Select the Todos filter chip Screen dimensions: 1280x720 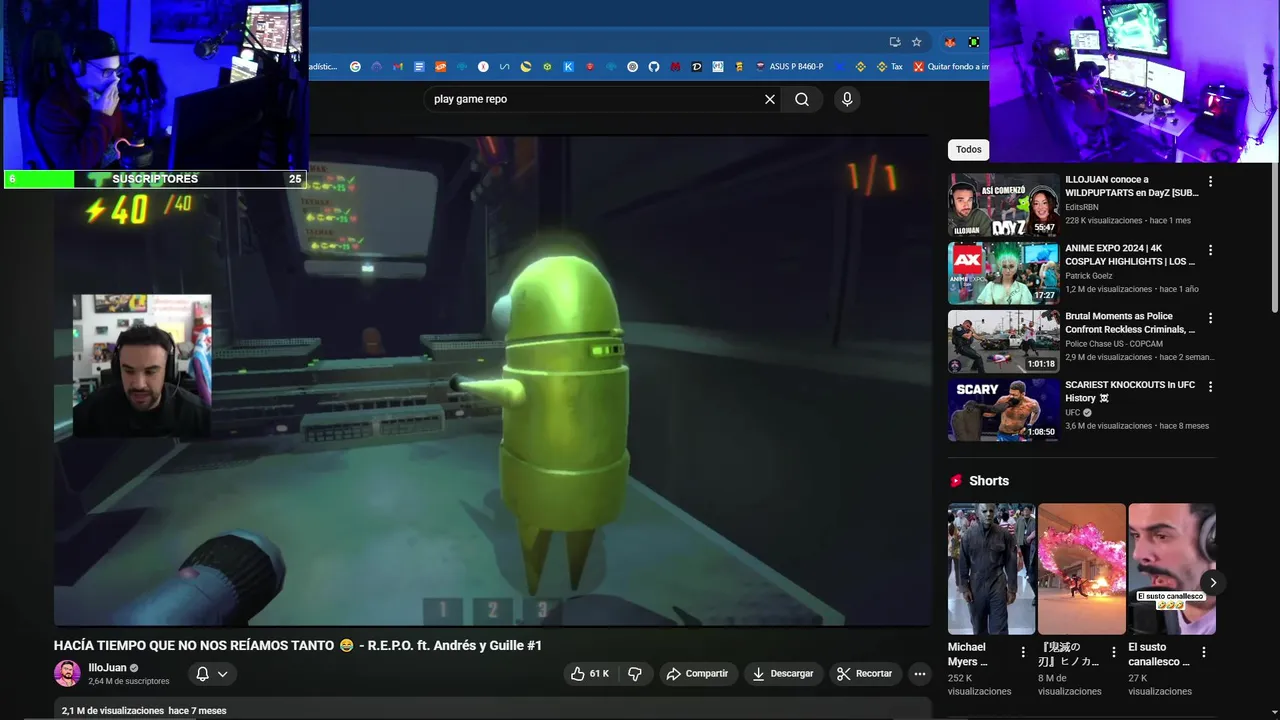(x=968, y=149)
